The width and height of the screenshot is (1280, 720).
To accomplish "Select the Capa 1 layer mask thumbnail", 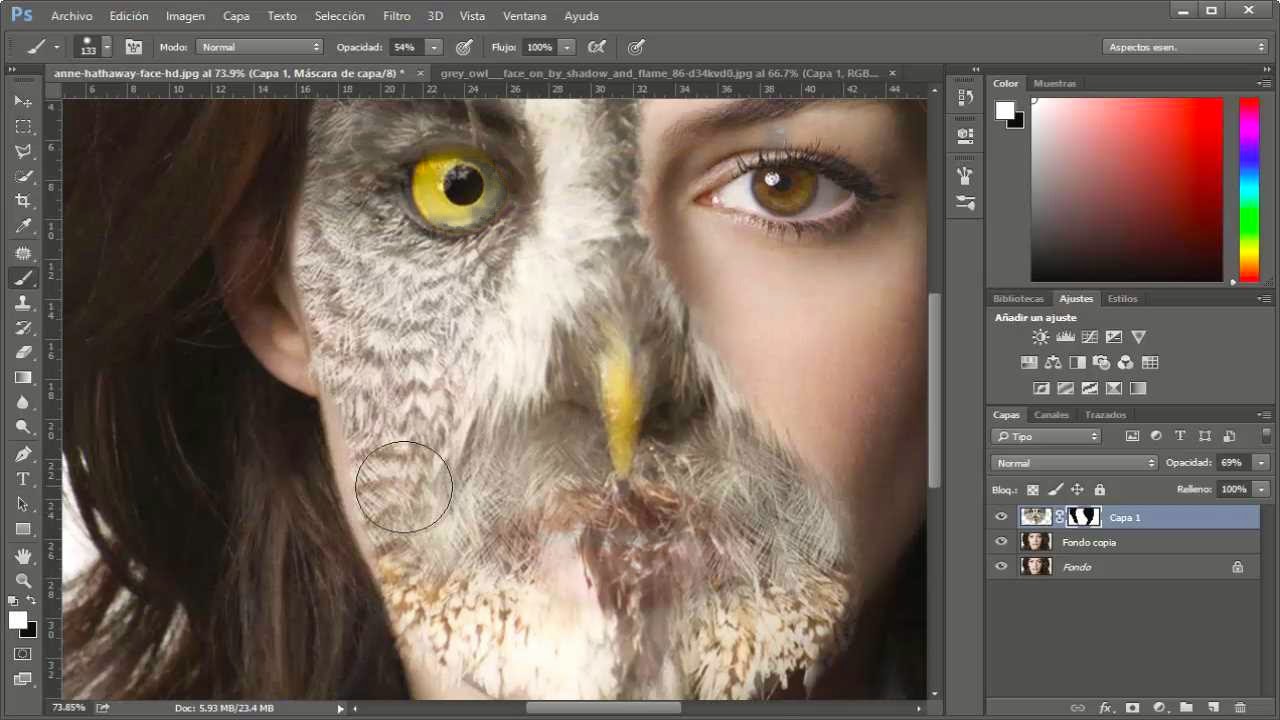I will tap(1084, 517).
